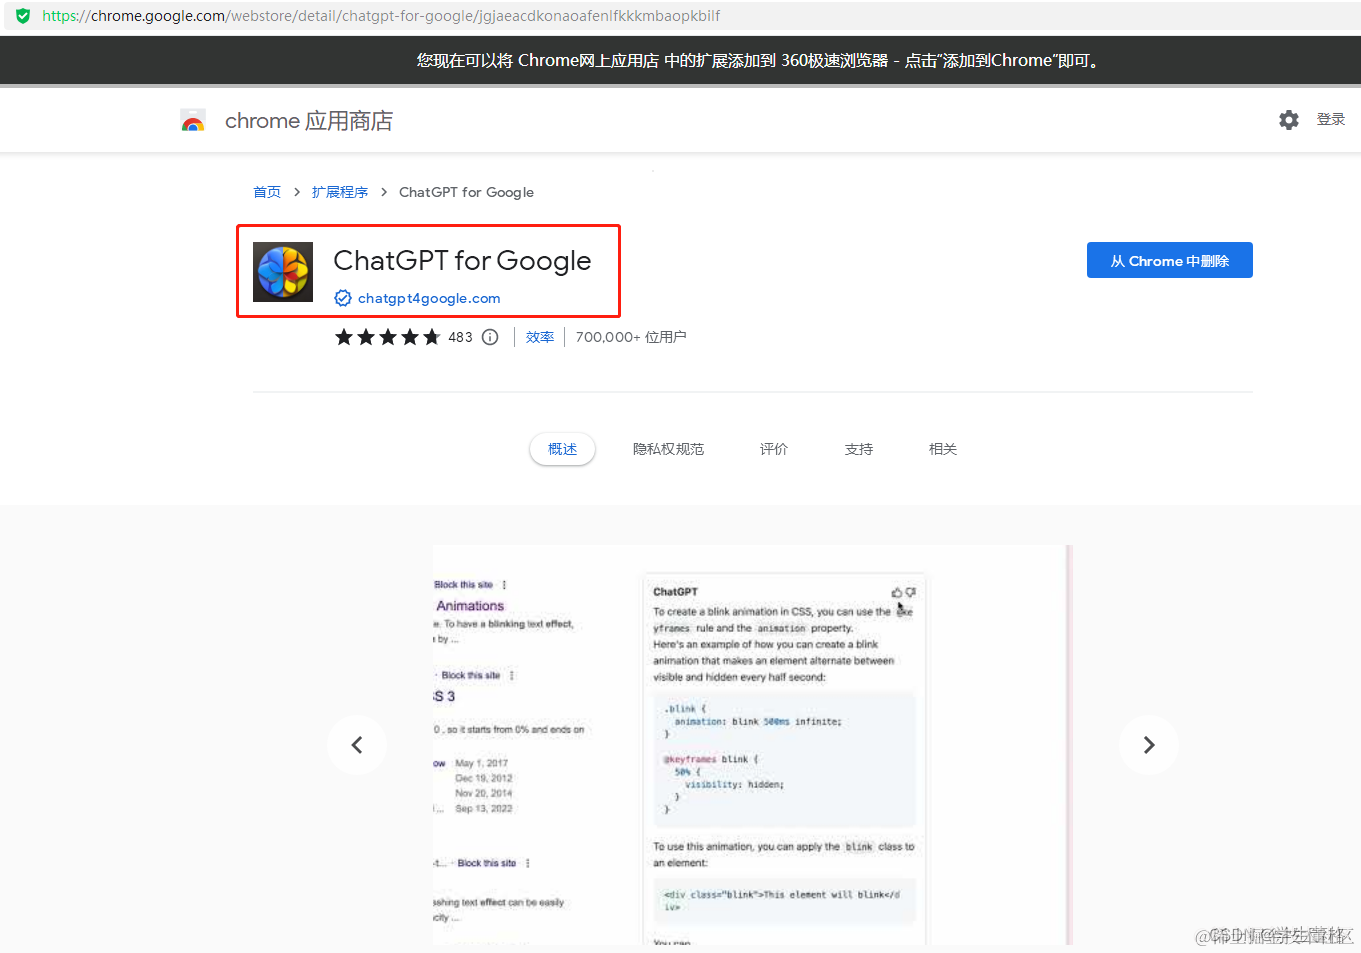The height and width of the screenshot is (953, 1361).
Task: Click the five-star rating display
Action: pyautogui.click(x=387, y=337)
